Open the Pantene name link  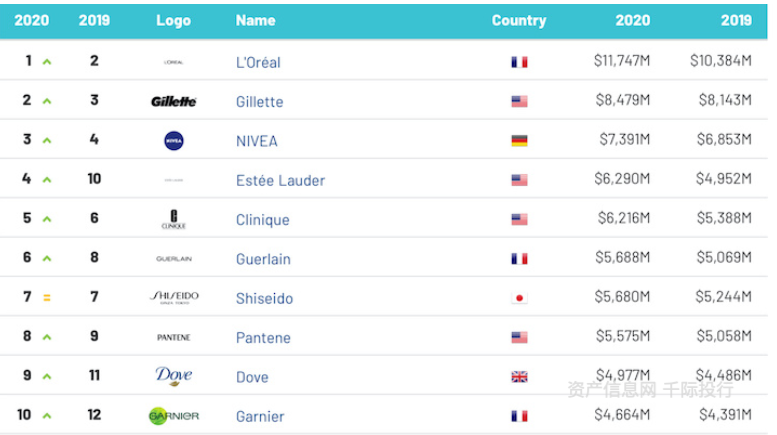[x=263, y=337]
